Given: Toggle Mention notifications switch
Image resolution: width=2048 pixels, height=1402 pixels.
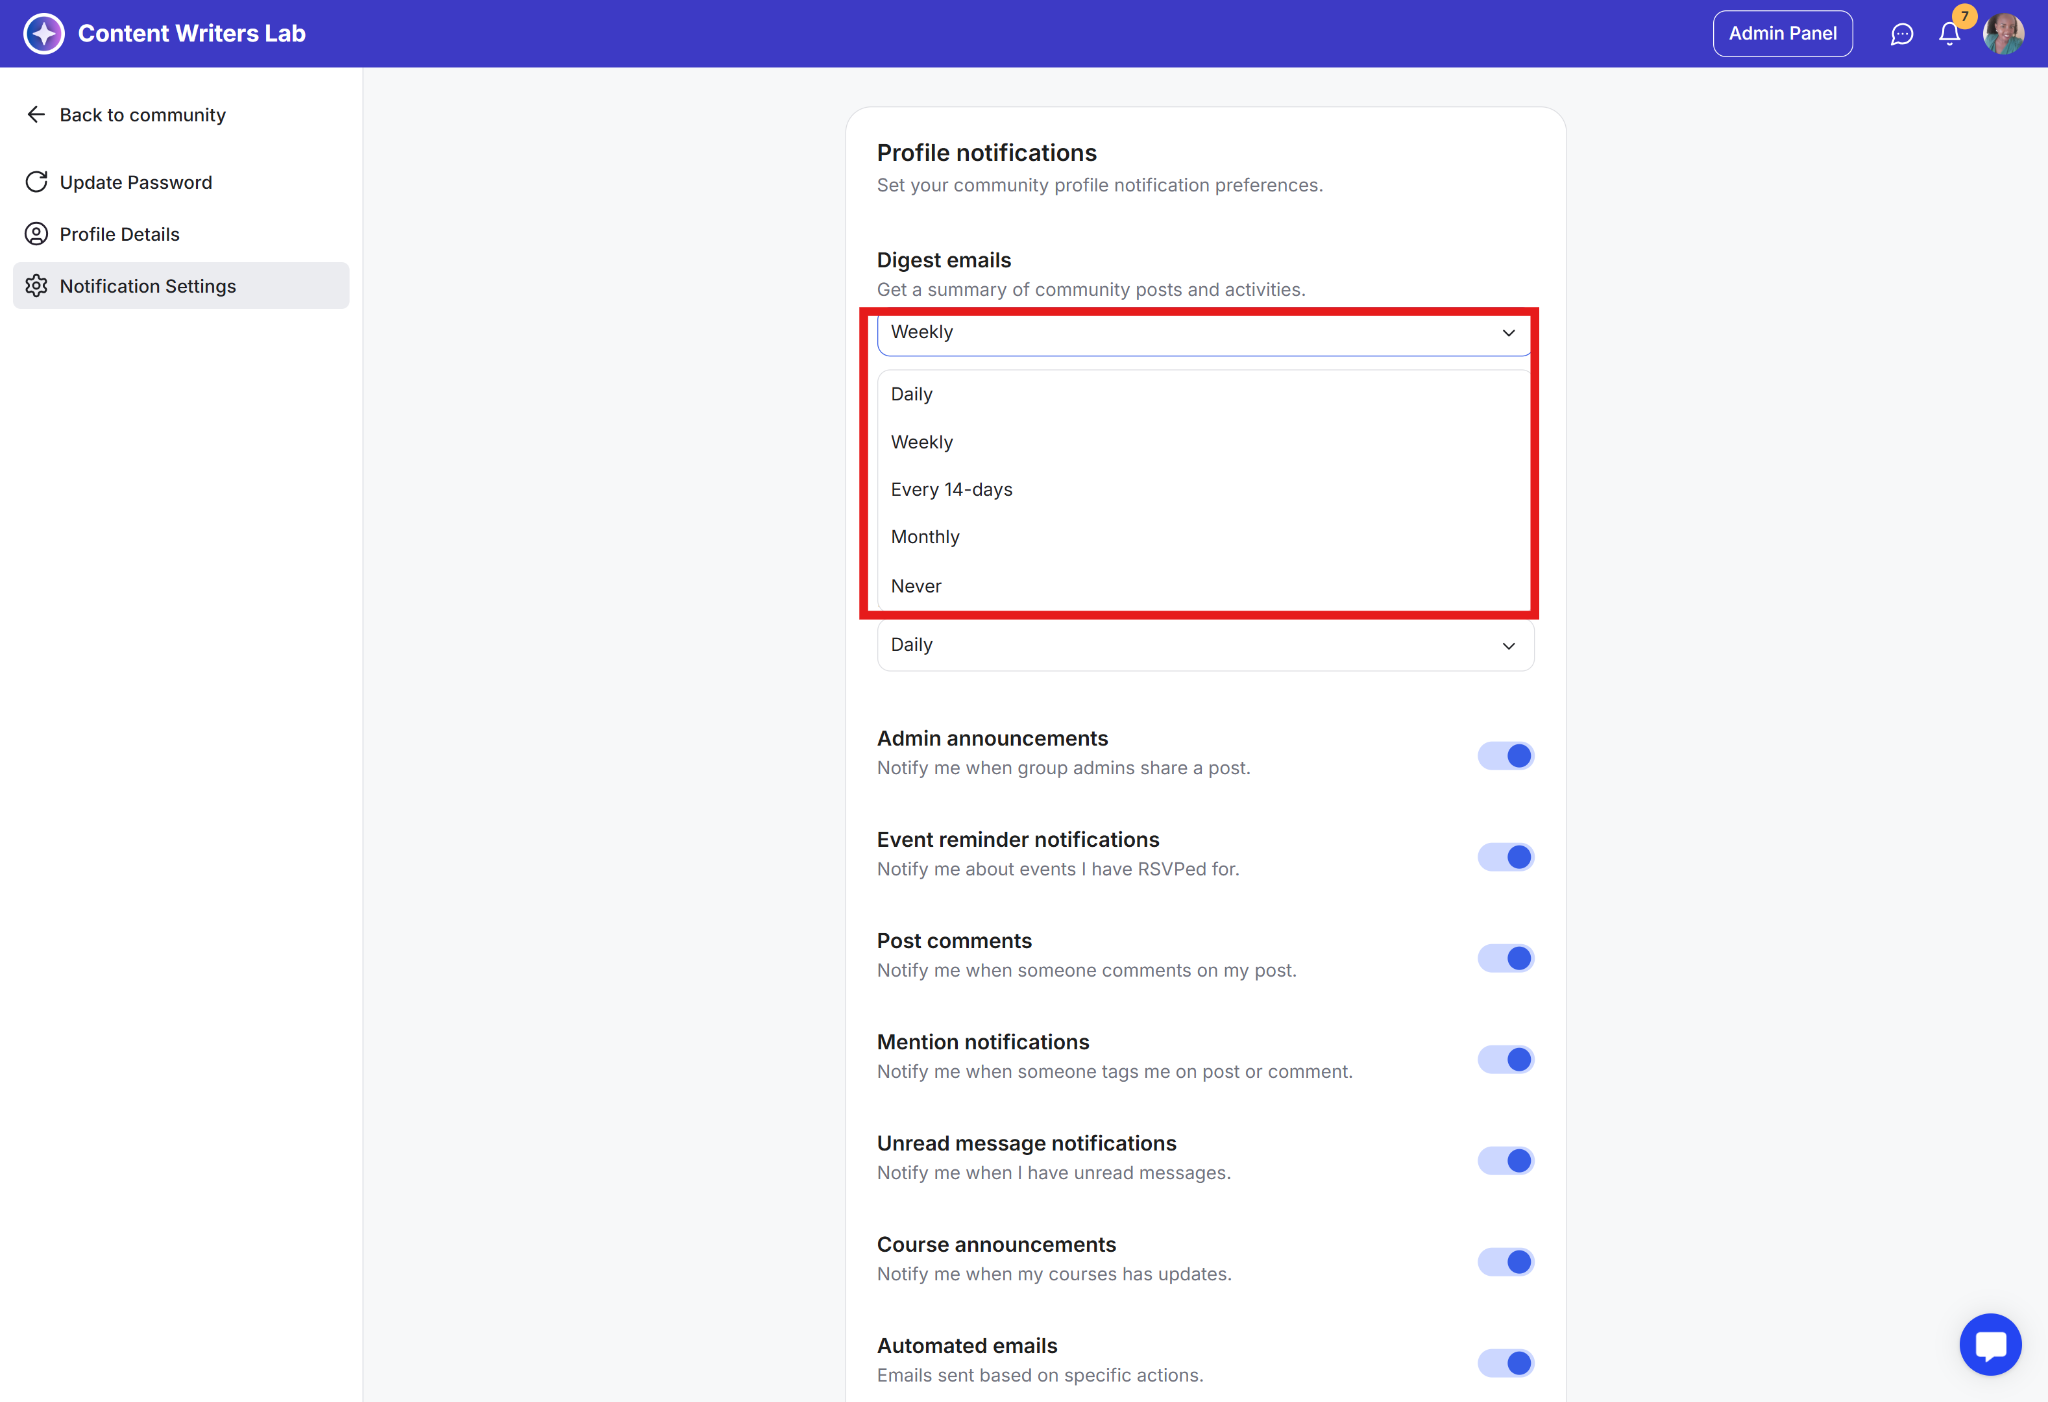Looking at the screenshot, I should click(1505, 1059).
